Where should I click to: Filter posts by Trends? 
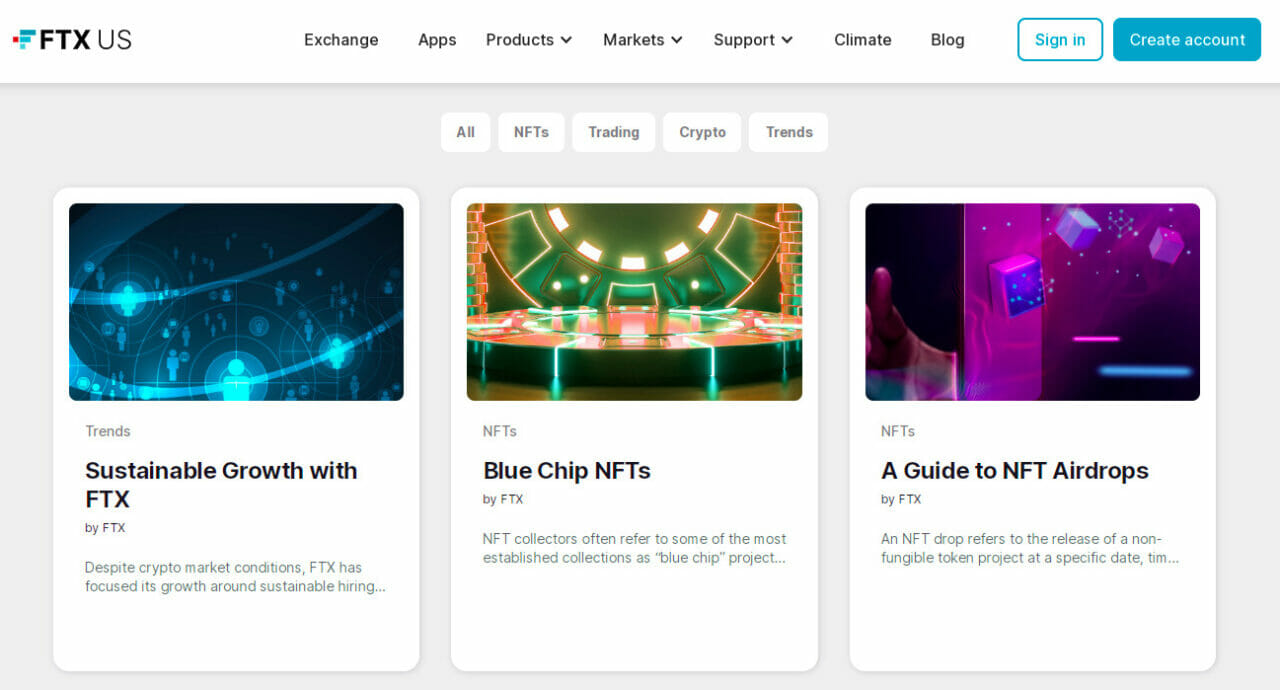(x=788, y=132)
